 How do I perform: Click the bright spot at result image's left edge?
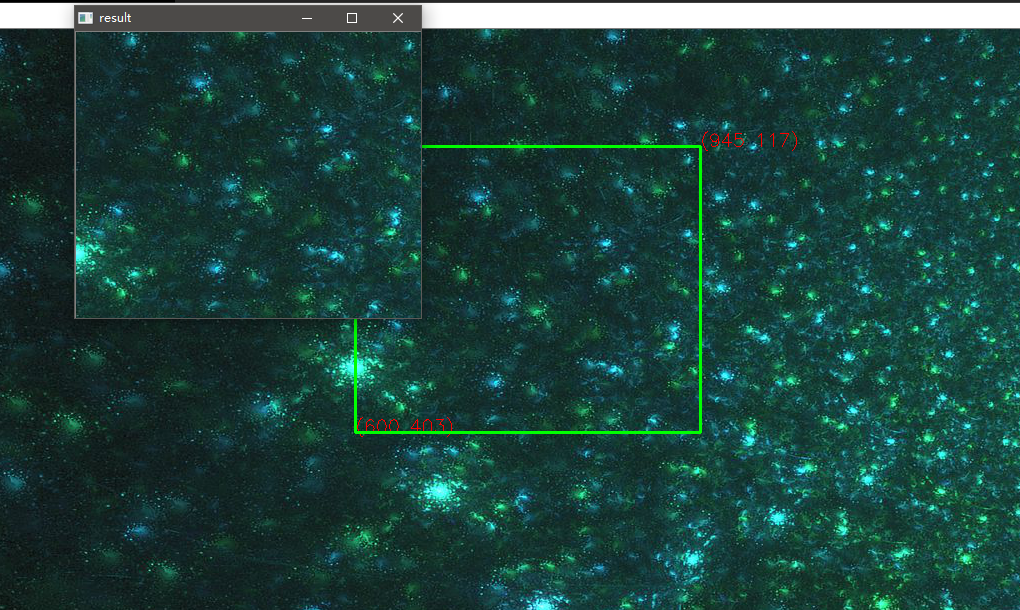pyautogui.click(x=84, y=253)
